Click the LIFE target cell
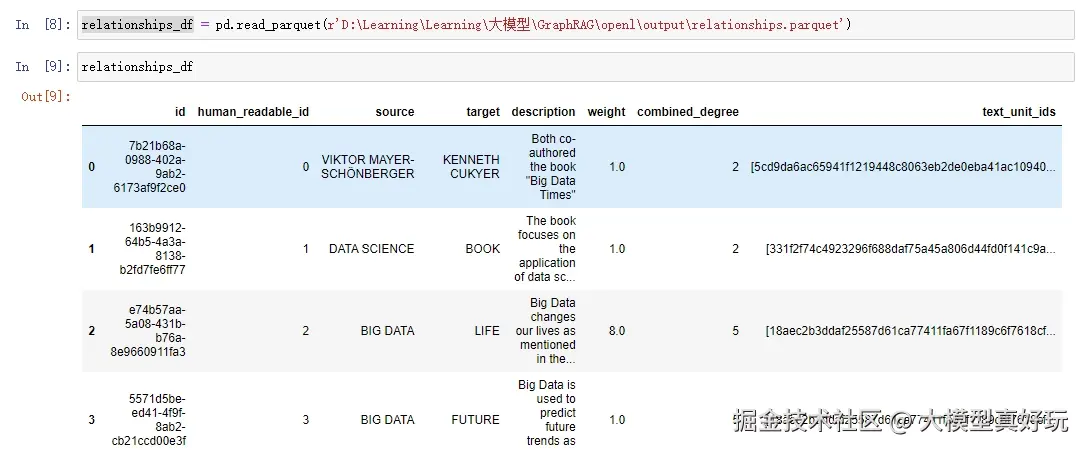Image resolution: width=1084 pixels, height=450 pixels. pos(487,331)
